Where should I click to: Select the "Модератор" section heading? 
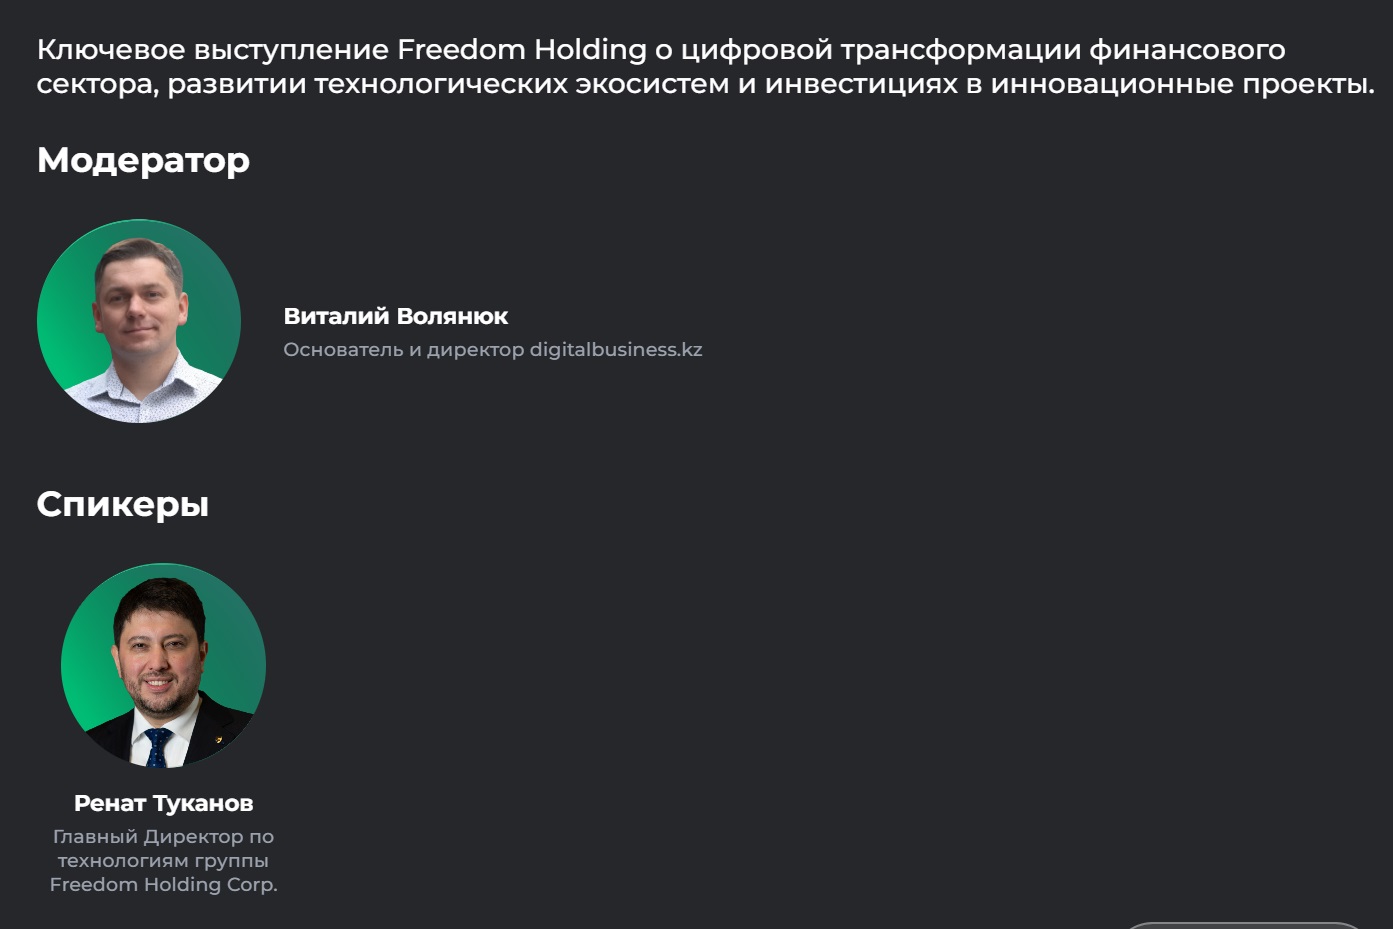click(x=143, y=160)
